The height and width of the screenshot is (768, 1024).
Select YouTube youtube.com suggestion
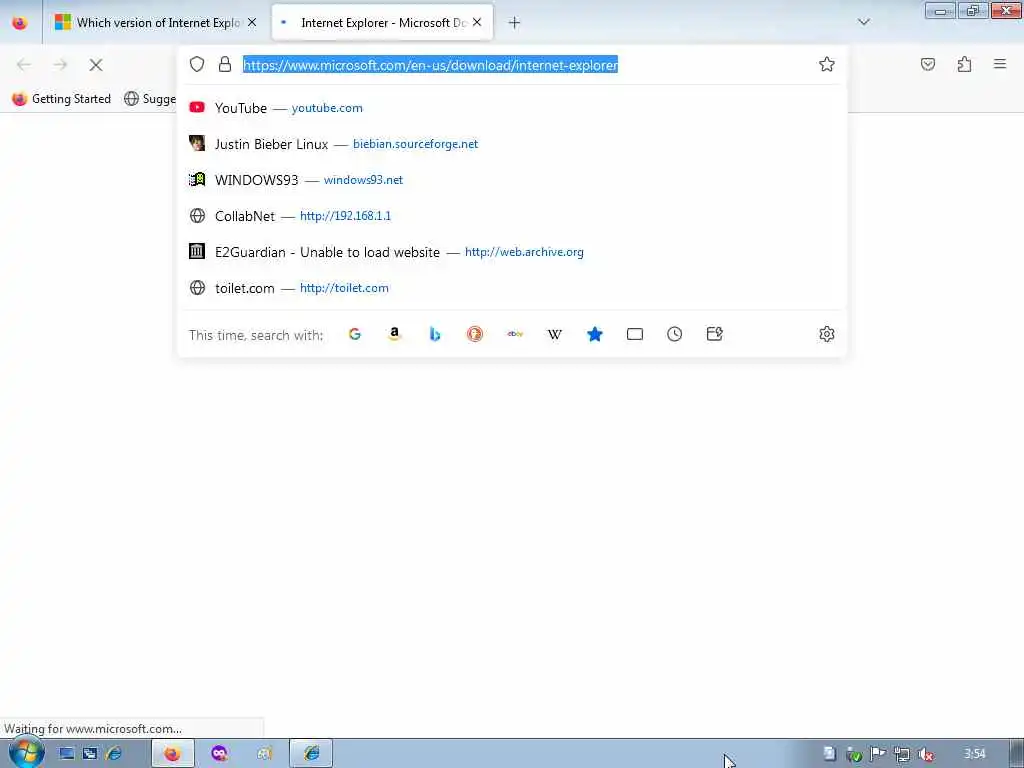pyautogui.click(x=512, y=108)
